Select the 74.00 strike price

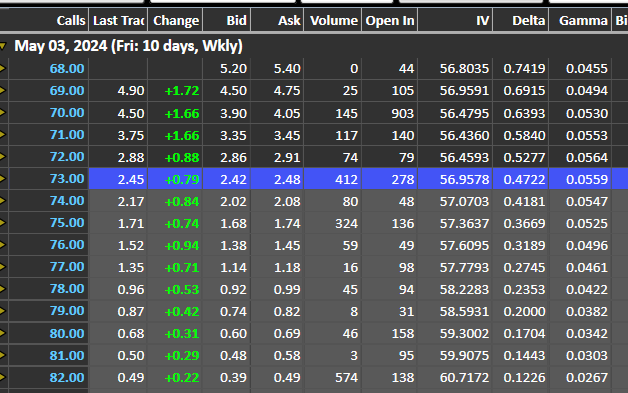pyautogui.click(x=67, y=201)
